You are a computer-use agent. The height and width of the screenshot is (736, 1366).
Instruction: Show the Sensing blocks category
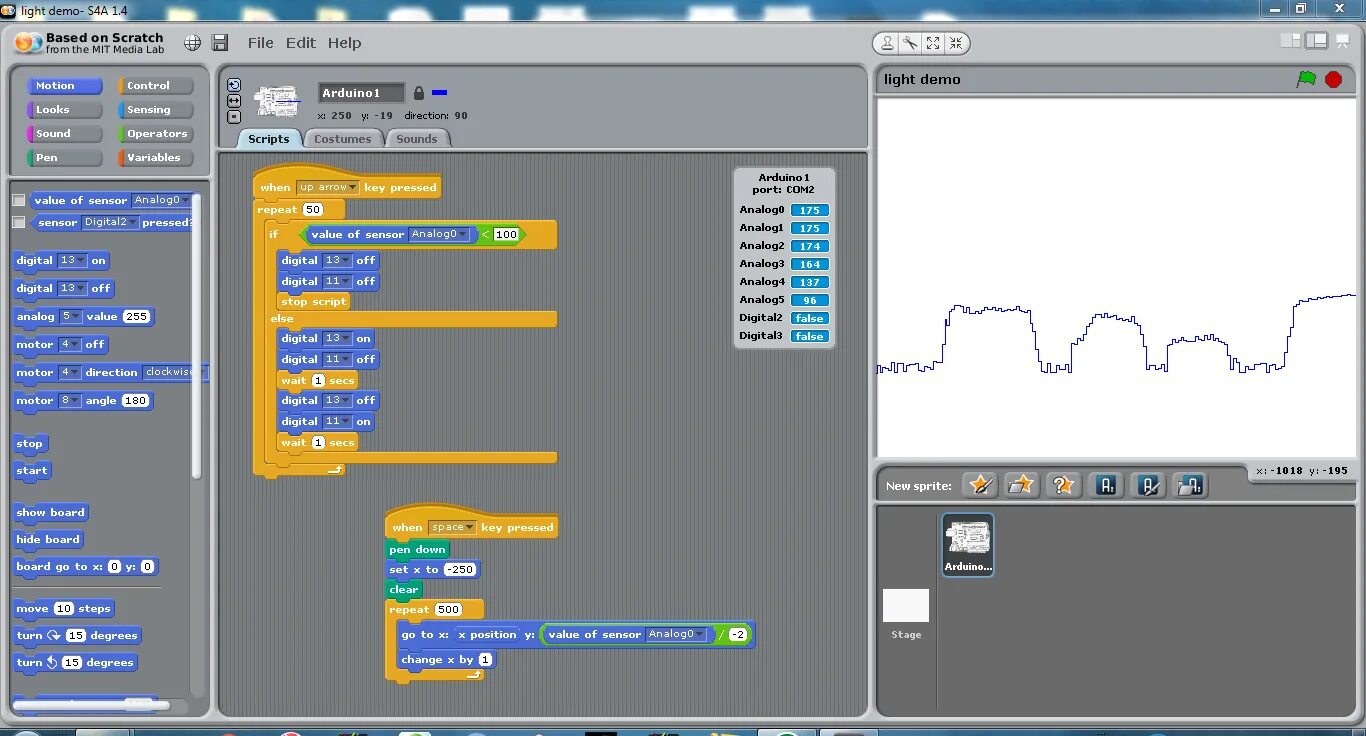156,110
